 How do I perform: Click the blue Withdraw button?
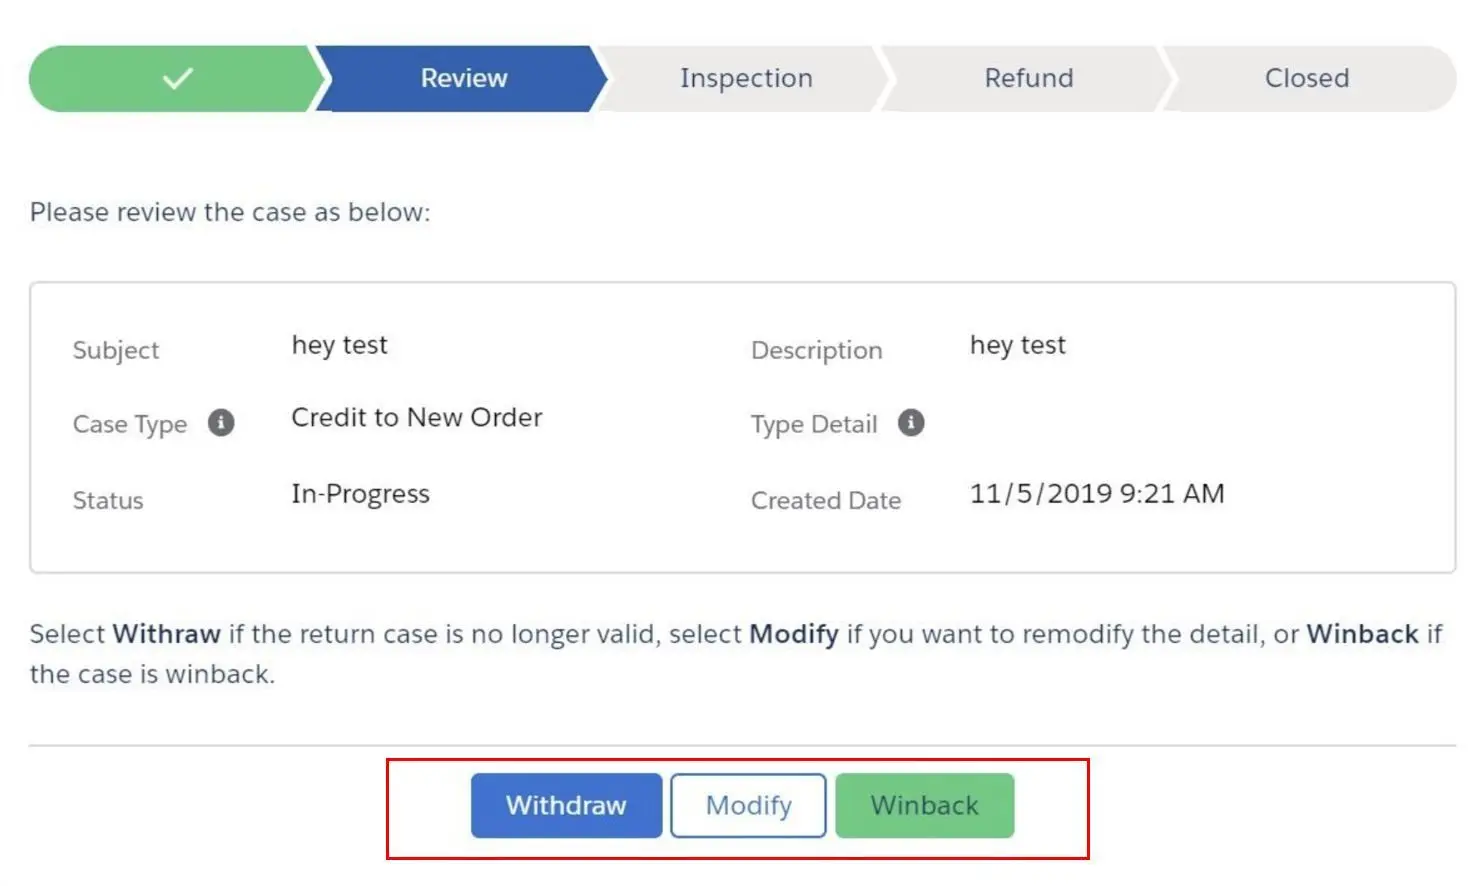566,805
